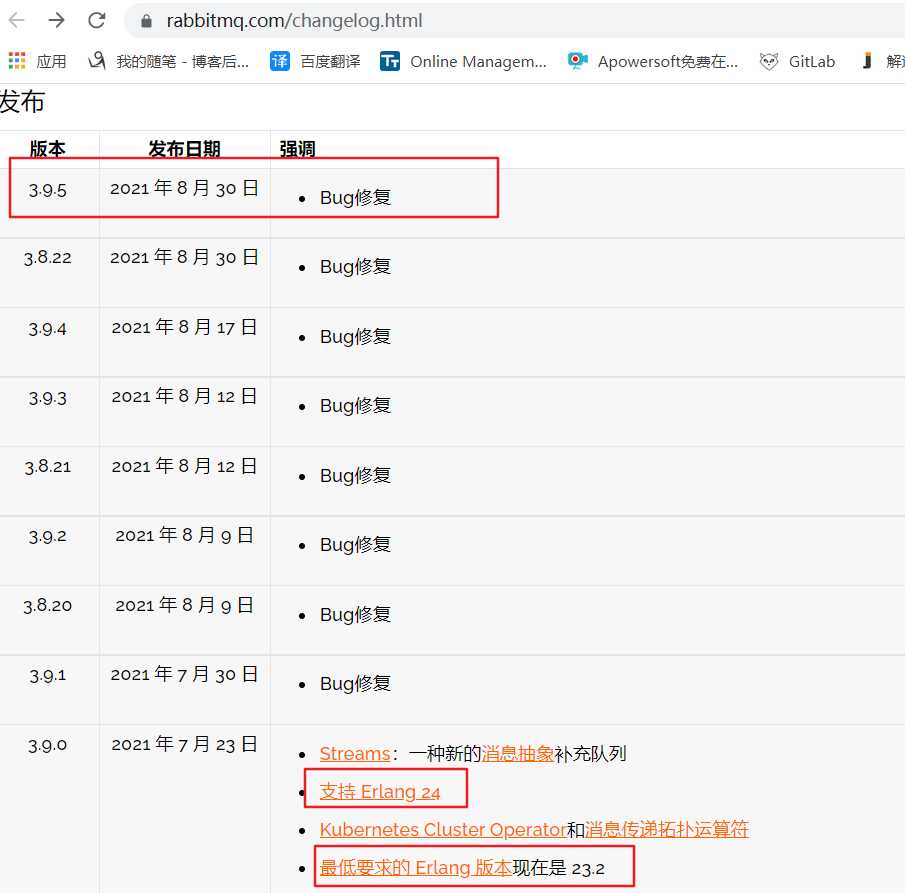The width and height of the screenshot is (905, 893).
Task: Open the Online Managem... bookmark
Action: point(463,61)
